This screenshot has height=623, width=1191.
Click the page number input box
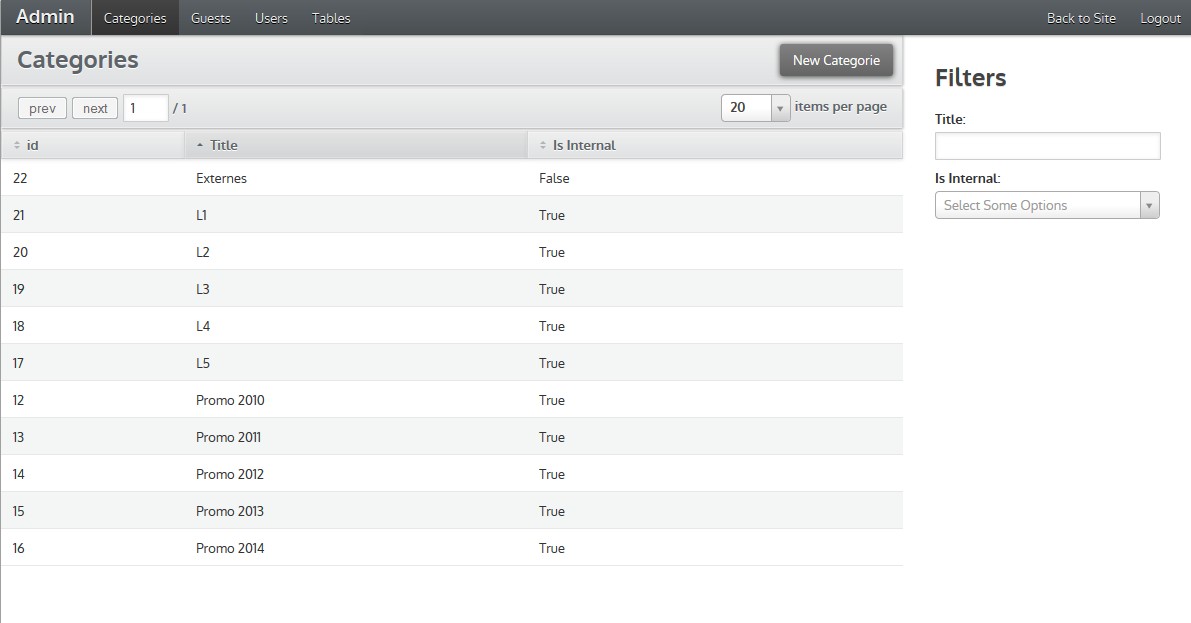click(x=145, y=108)
